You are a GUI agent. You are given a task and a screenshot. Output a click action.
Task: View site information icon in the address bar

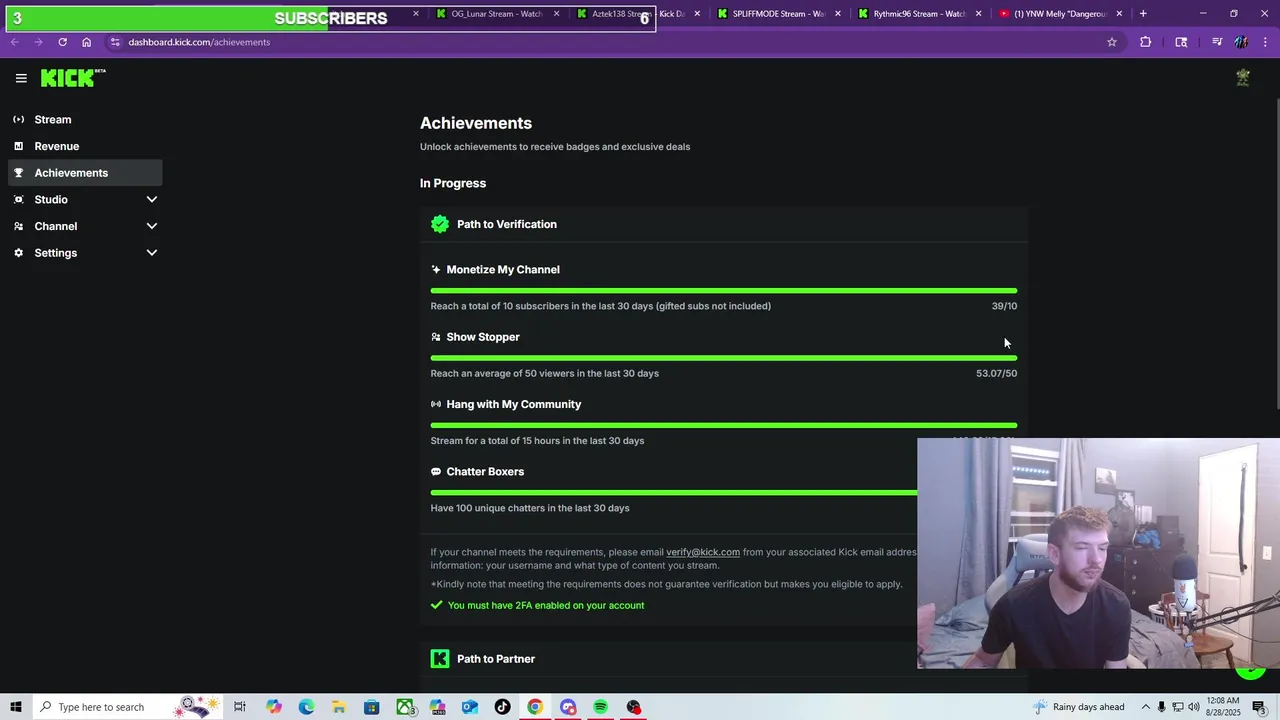(115, 42)
